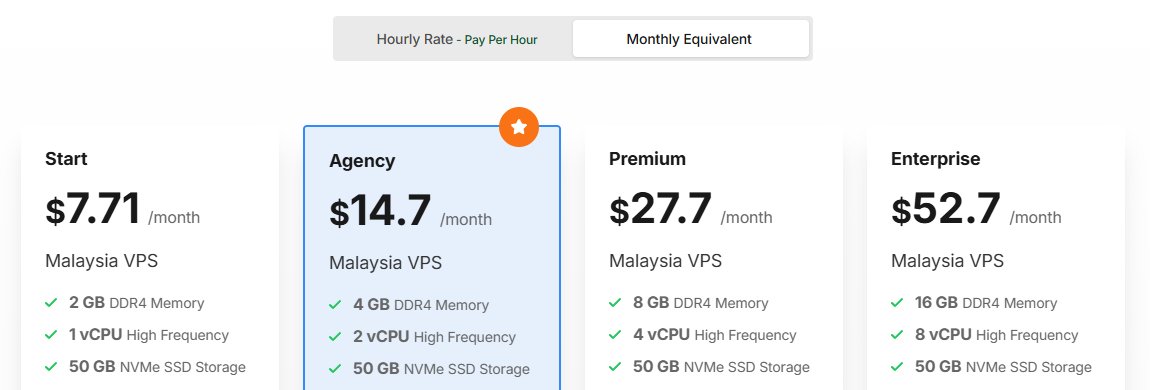Click the checkmark beside Agency 50 GB NVMe SSD Storage

click(335, 369)
